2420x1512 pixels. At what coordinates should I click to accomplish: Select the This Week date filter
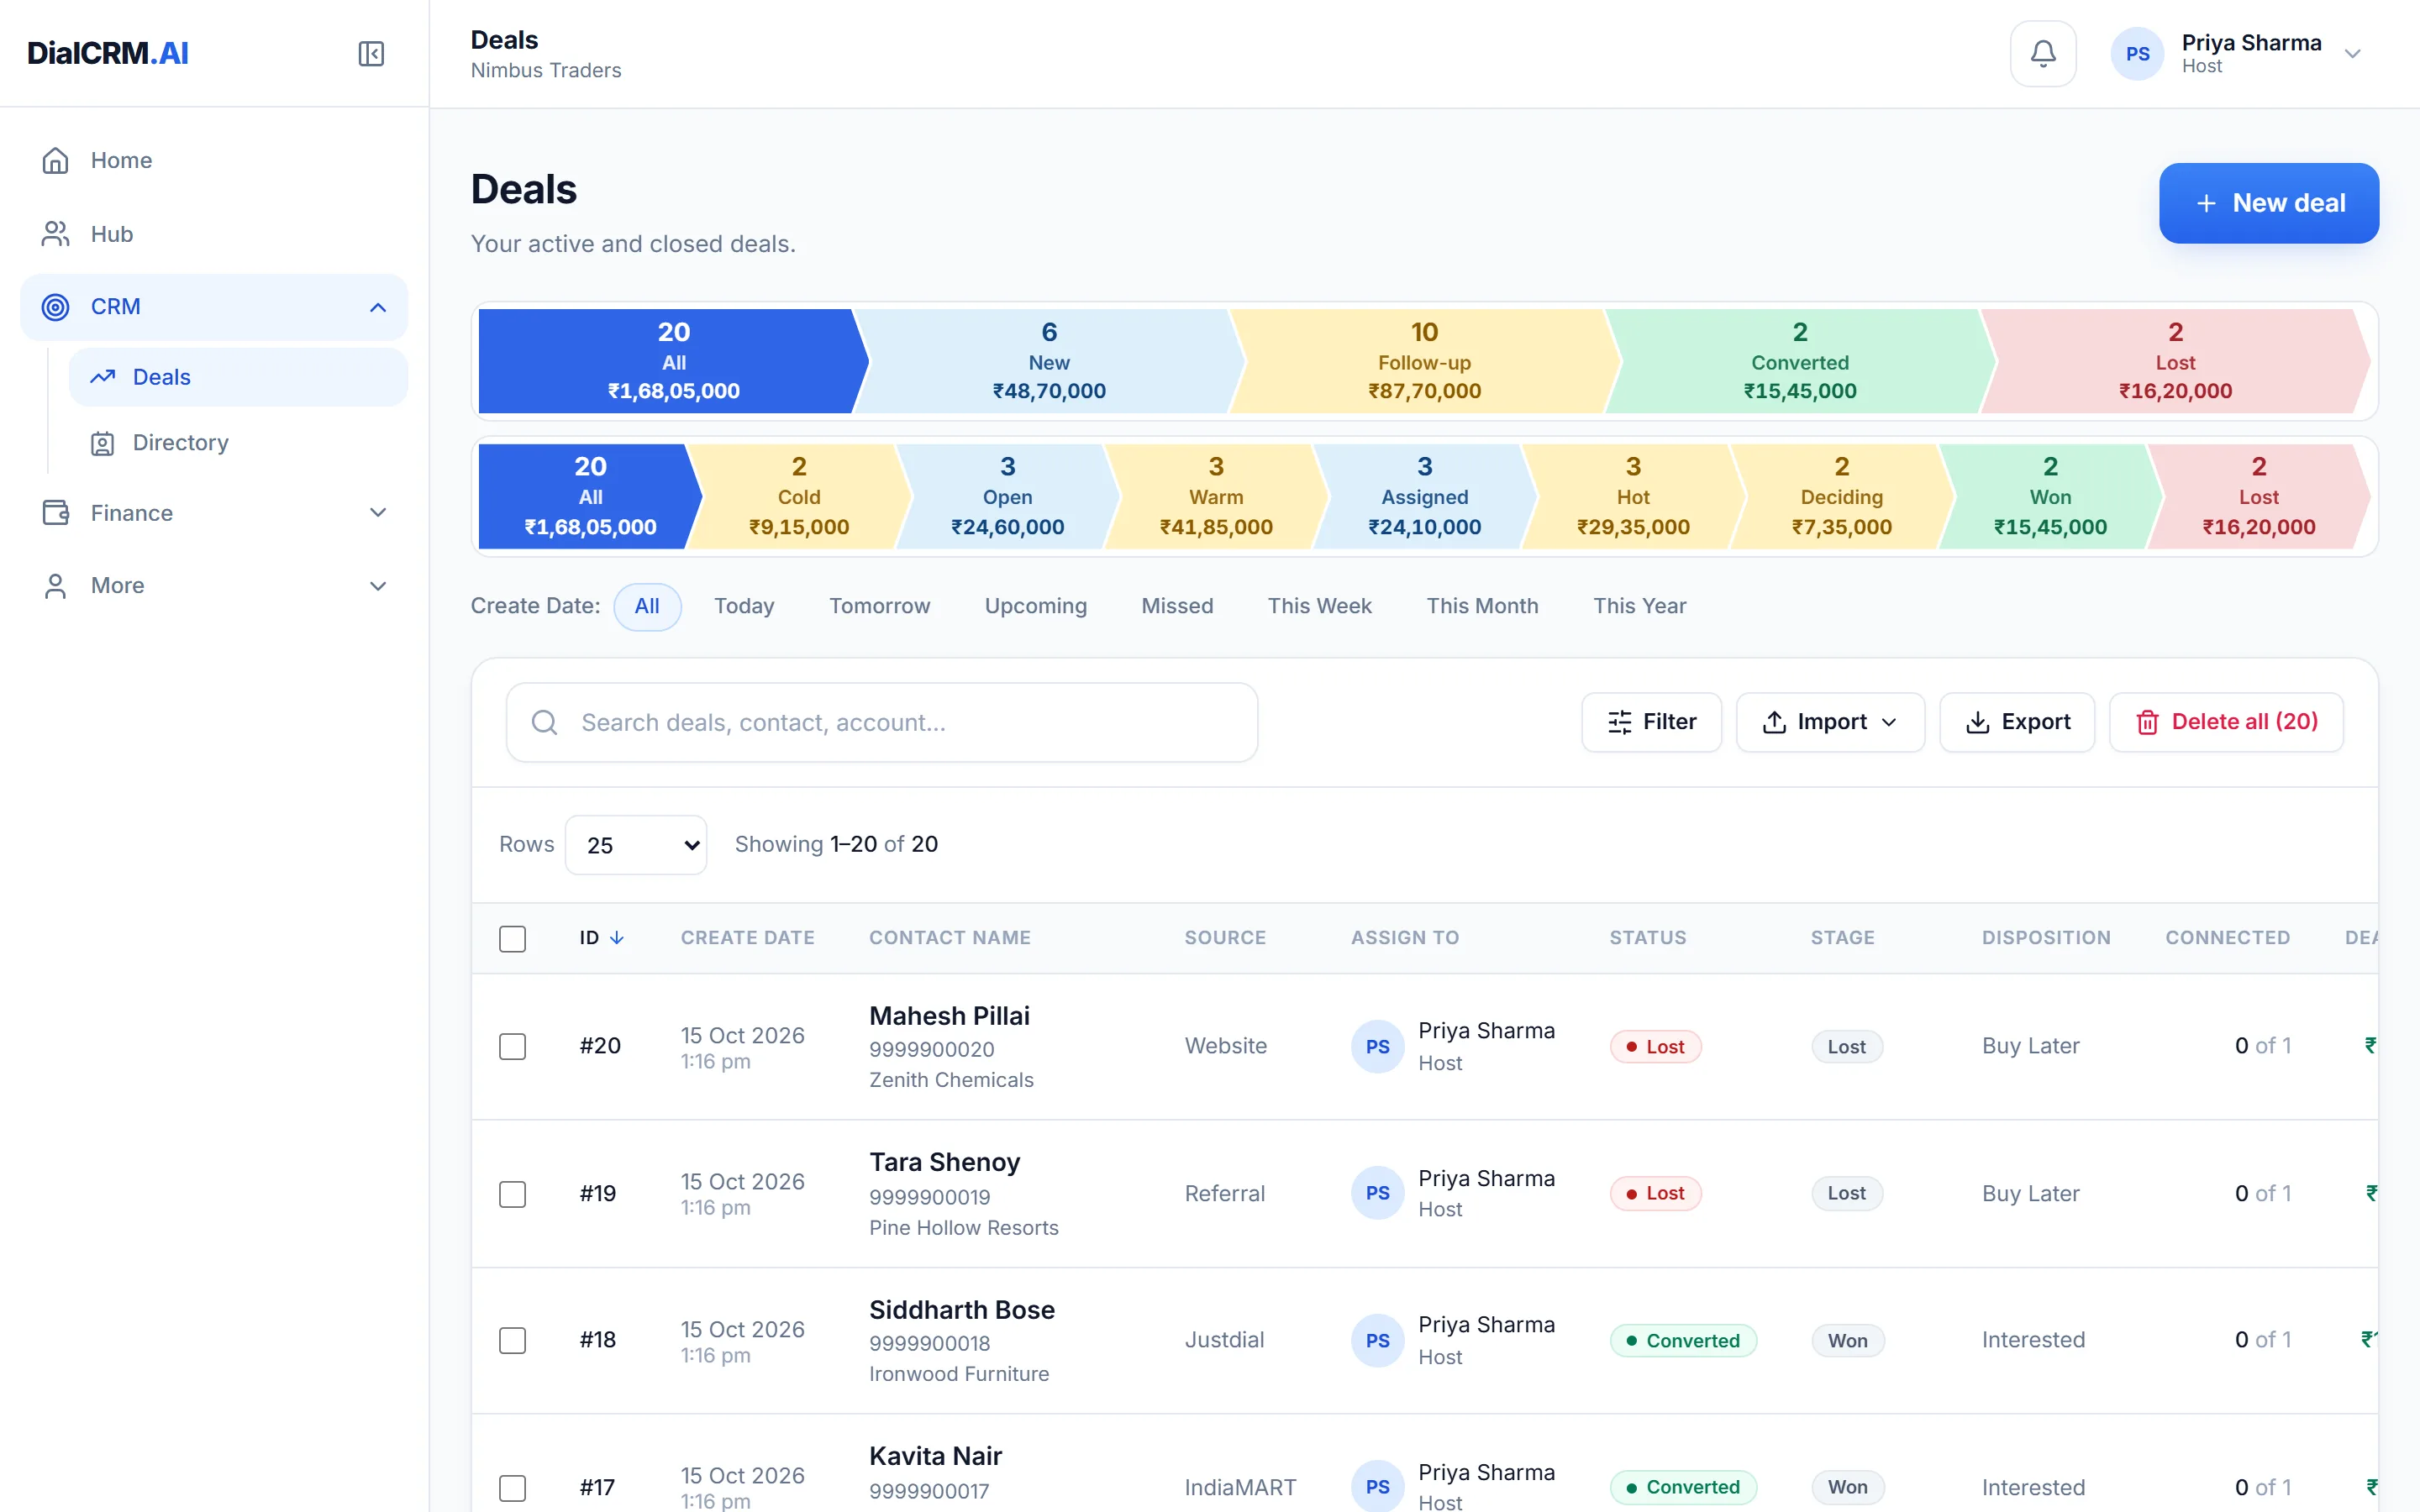tap(1319, 606)
